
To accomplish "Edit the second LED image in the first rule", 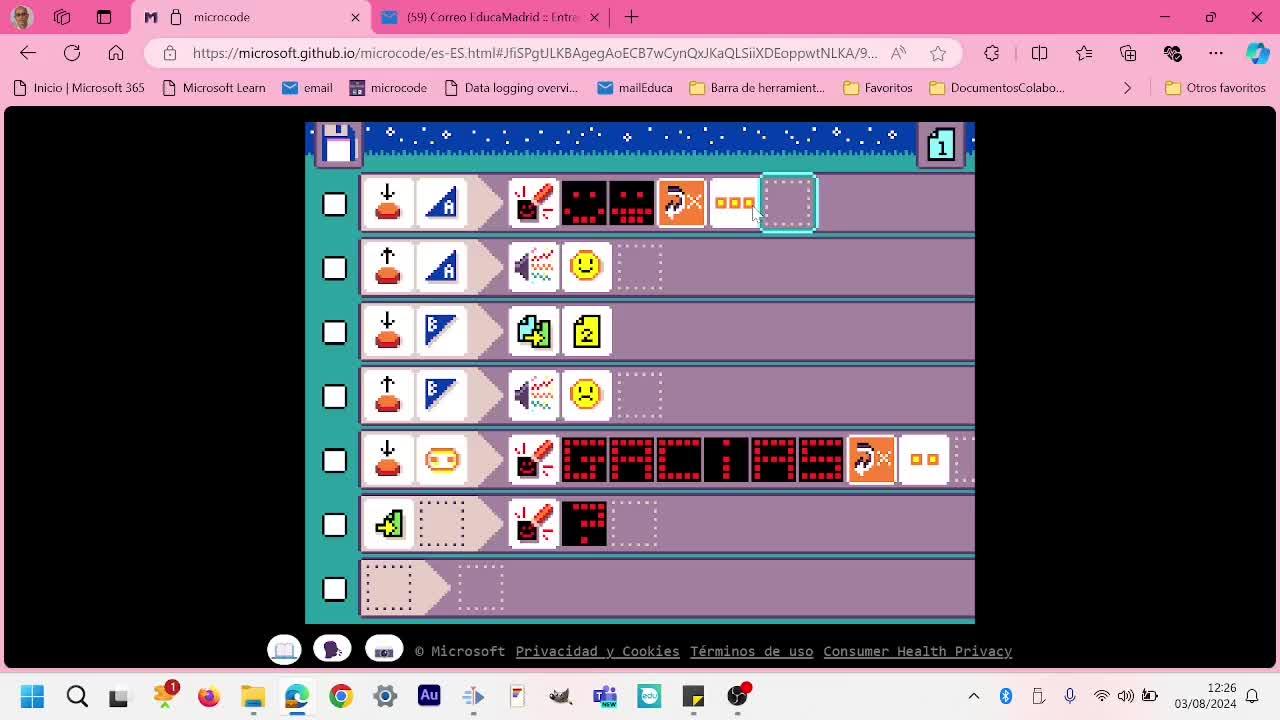I will point(632,204).
